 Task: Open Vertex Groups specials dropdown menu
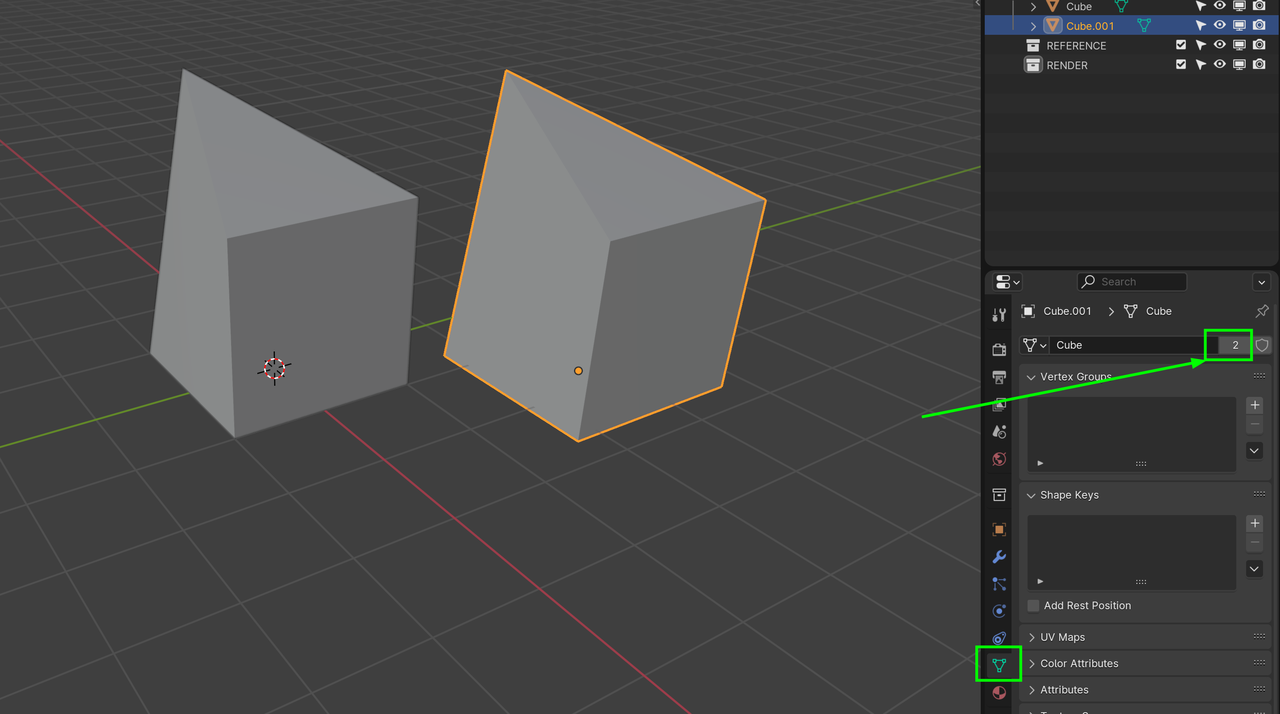point(1255,451)
